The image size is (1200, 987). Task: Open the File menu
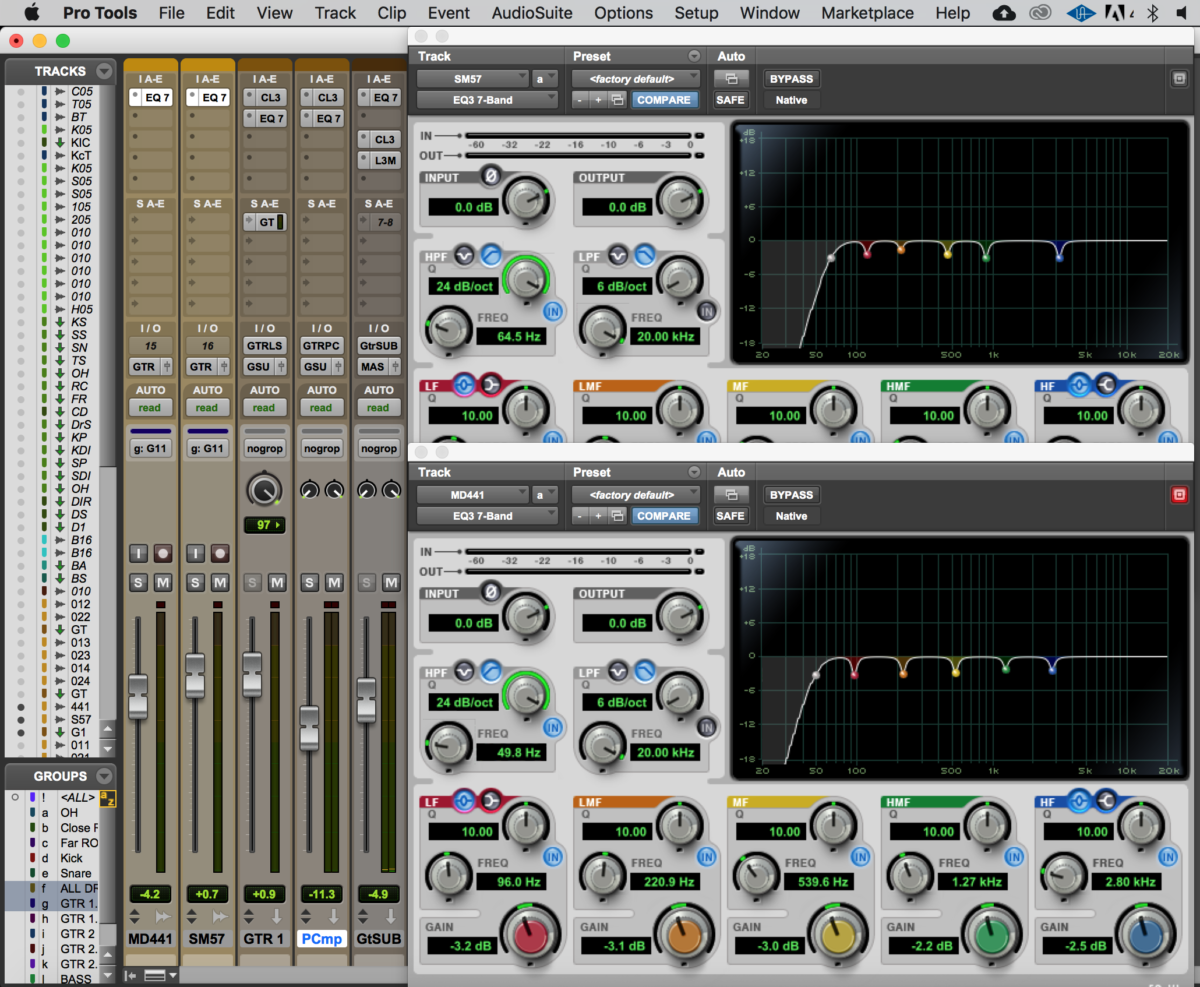tap(172, 13)
